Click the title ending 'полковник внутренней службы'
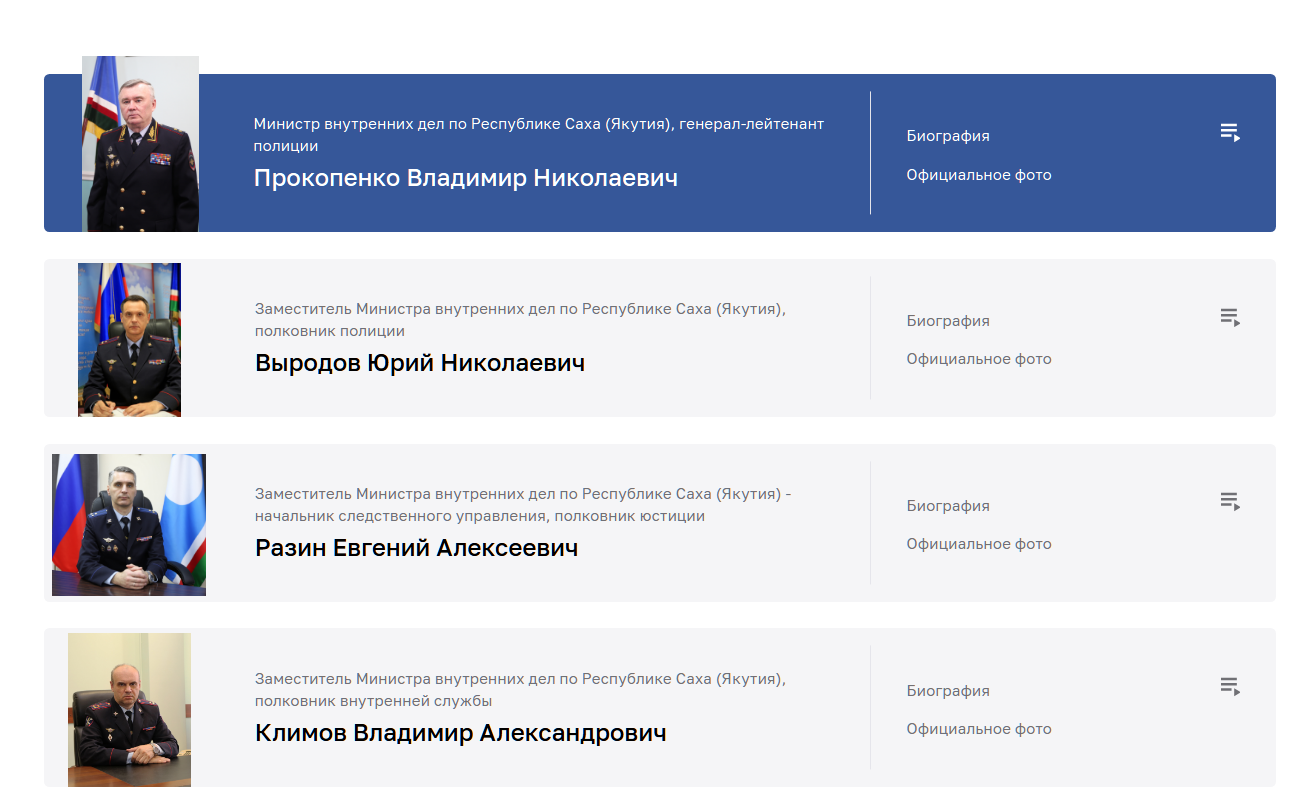The height and width of the screenshot is (804, 1300). (x=373, y=701)
